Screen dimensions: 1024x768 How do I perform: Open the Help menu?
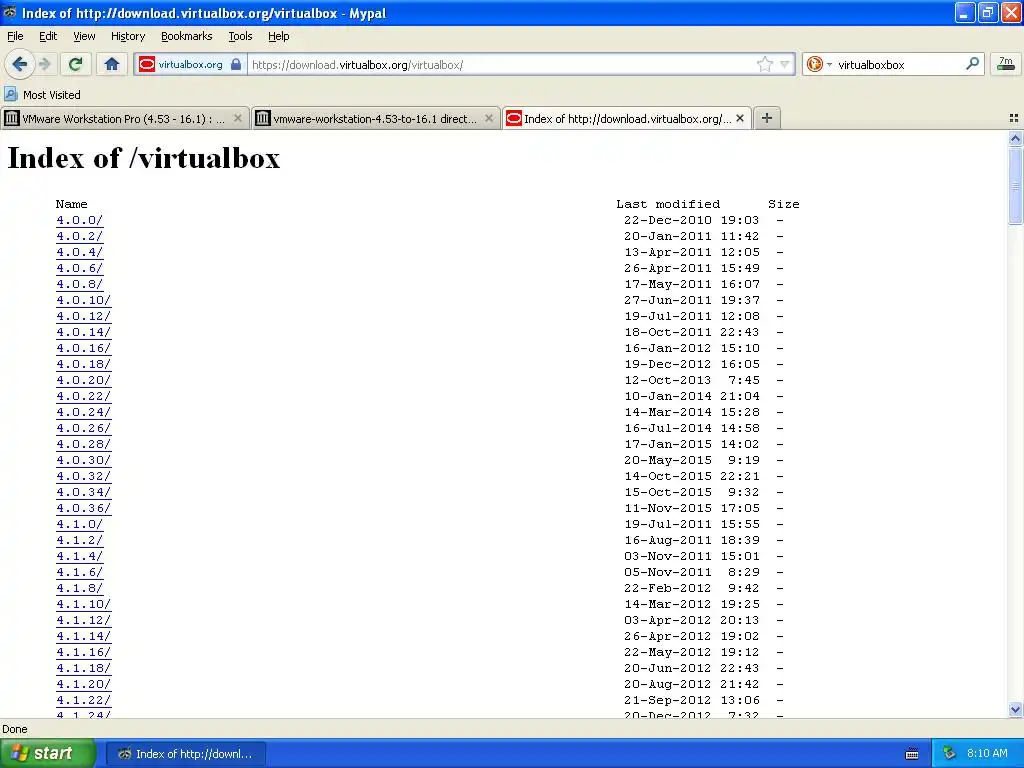(278, 36)
